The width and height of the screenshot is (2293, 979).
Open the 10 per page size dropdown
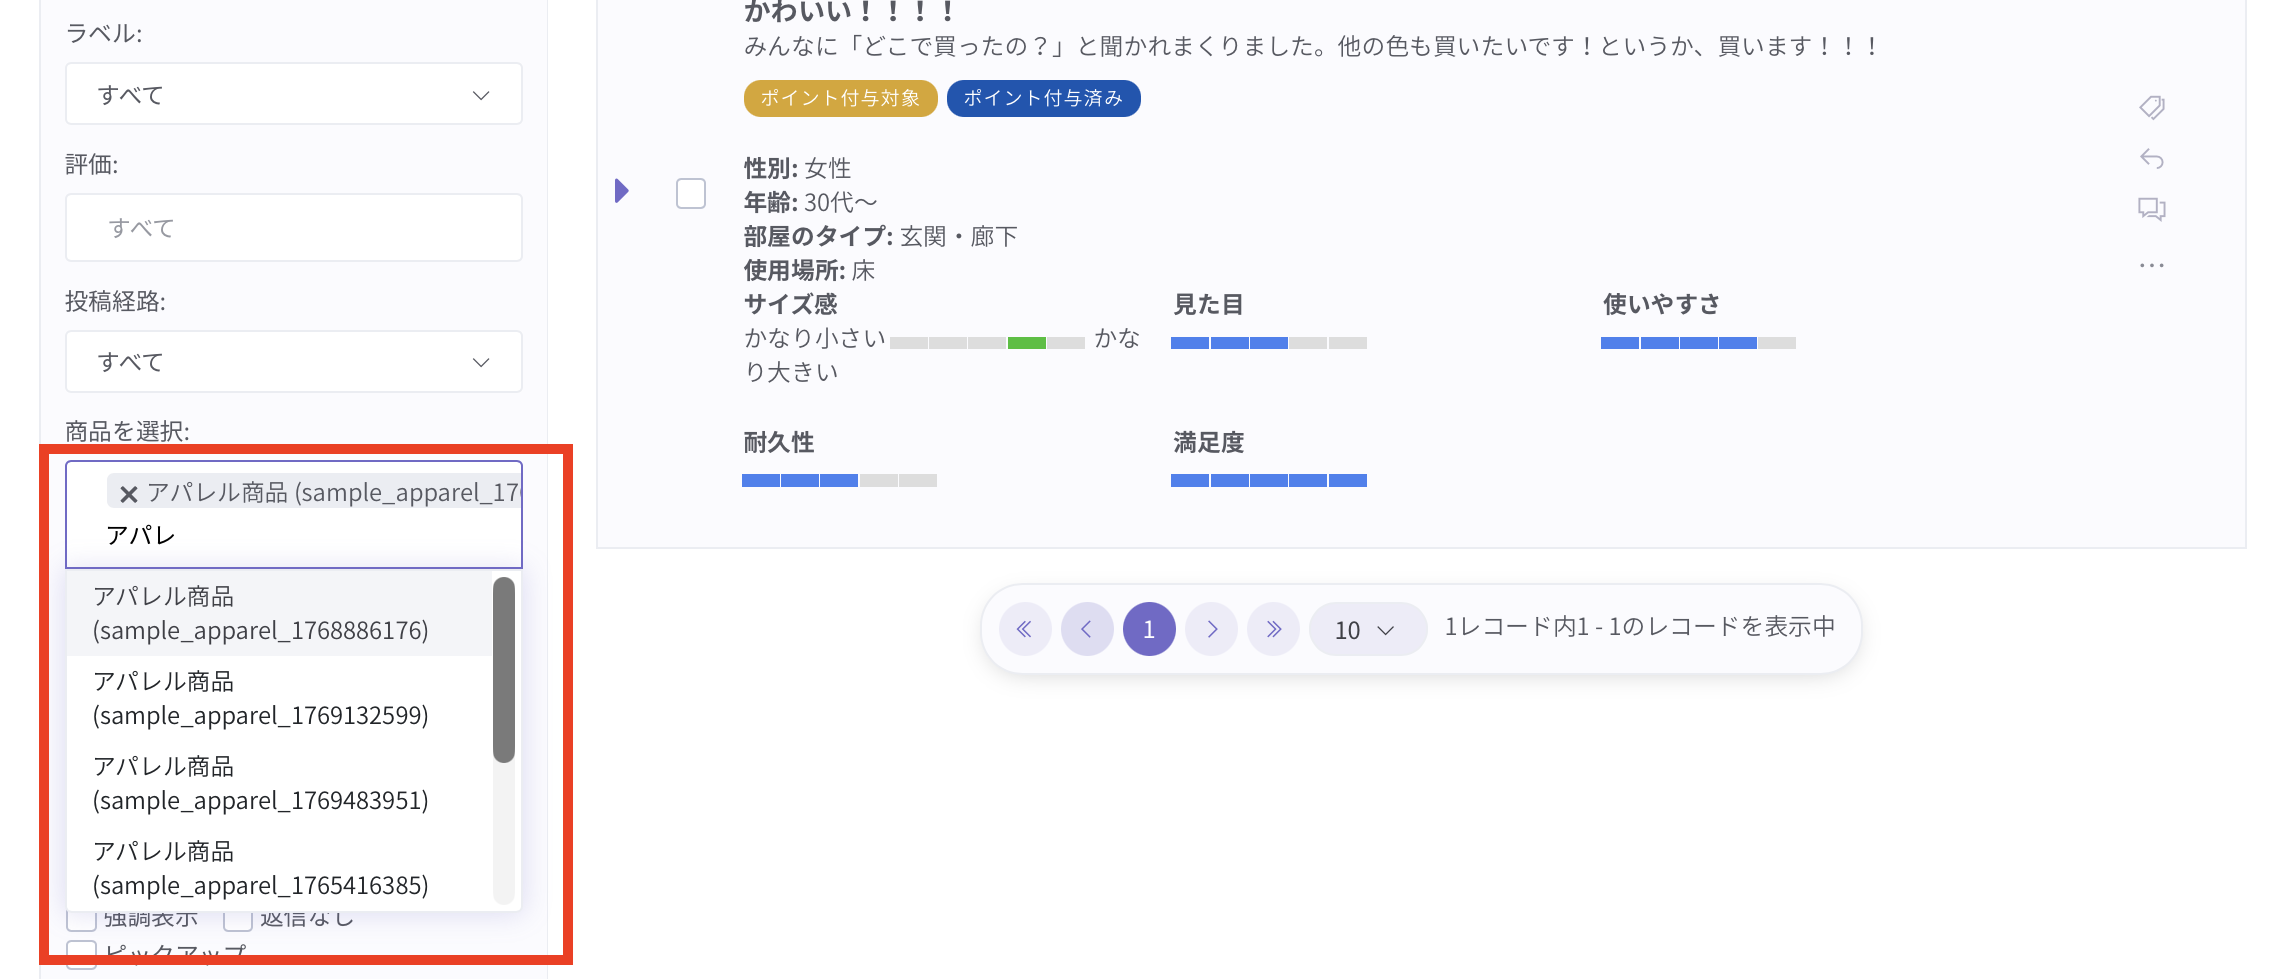tap(1365, 630)
